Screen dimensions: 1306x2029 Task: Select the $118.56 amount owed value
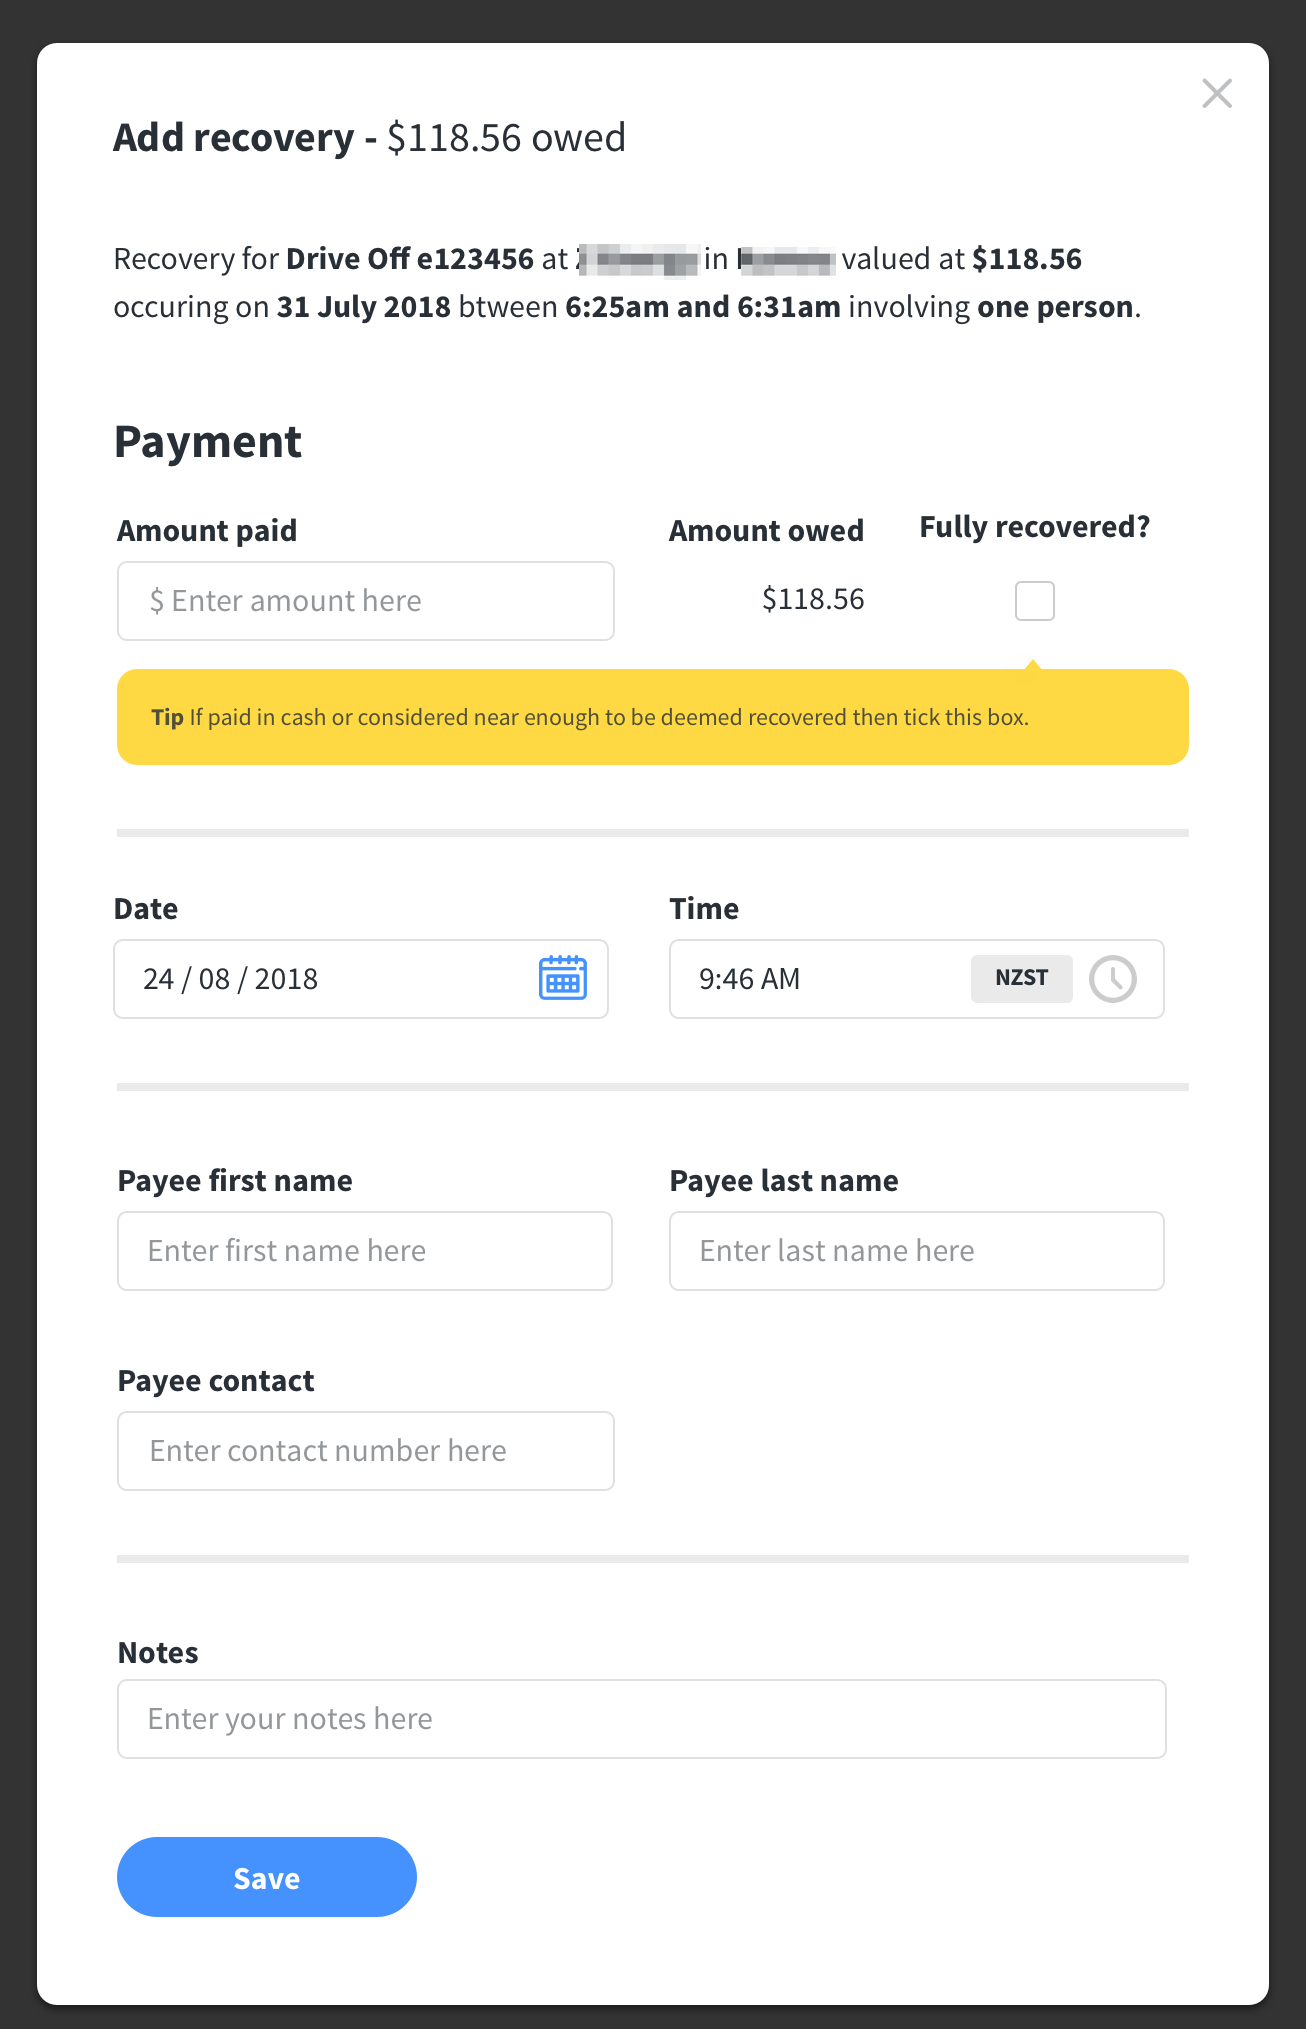click(x=813, y=598)
